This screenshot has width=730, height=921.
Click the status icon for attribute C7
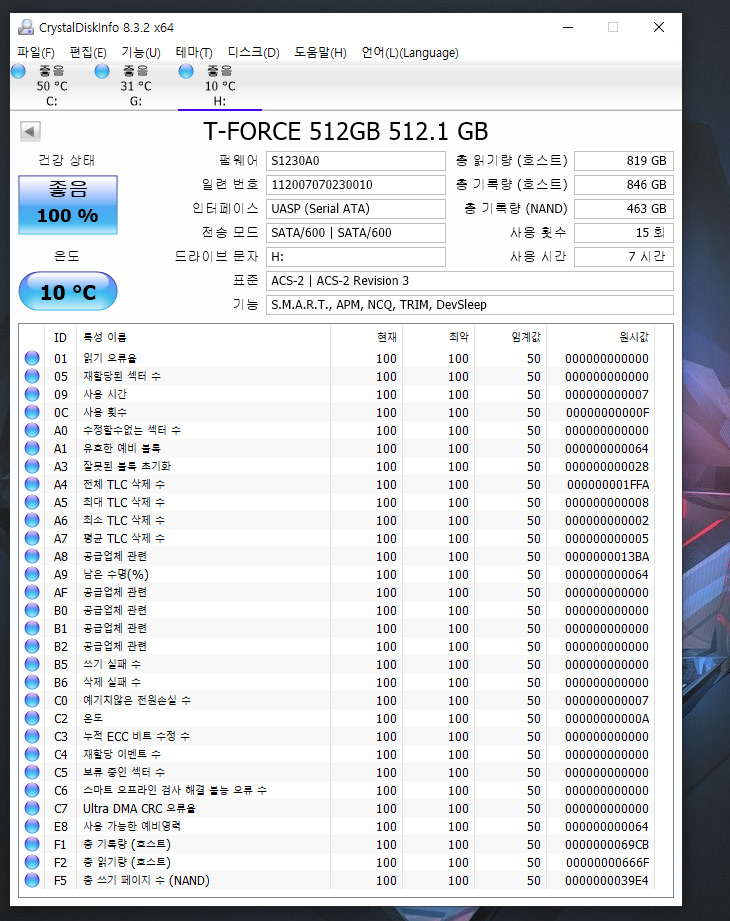coord(32,808)
